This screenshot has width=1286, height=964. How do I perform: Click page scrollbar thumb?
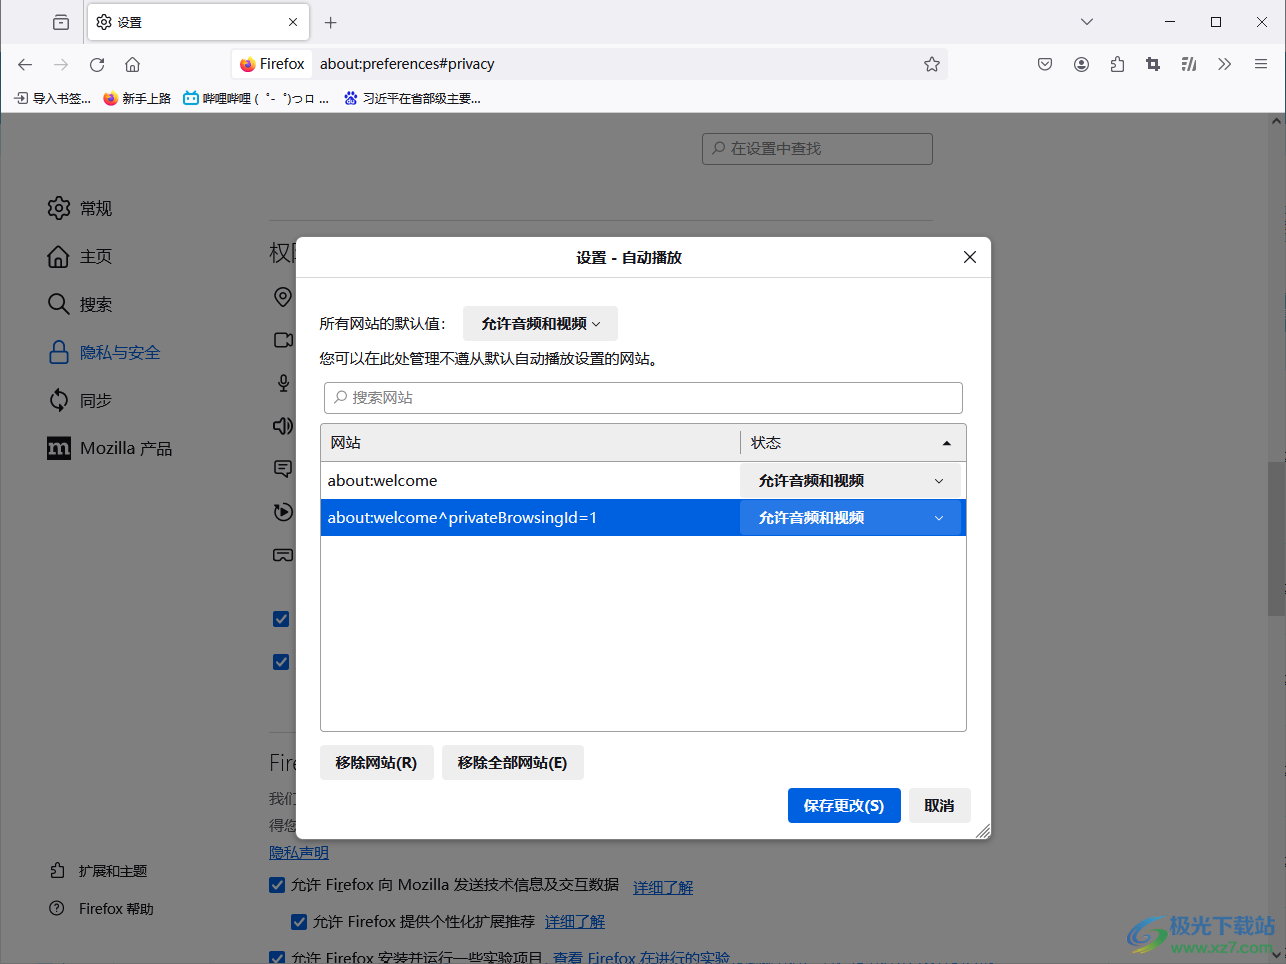[1277, 538]
